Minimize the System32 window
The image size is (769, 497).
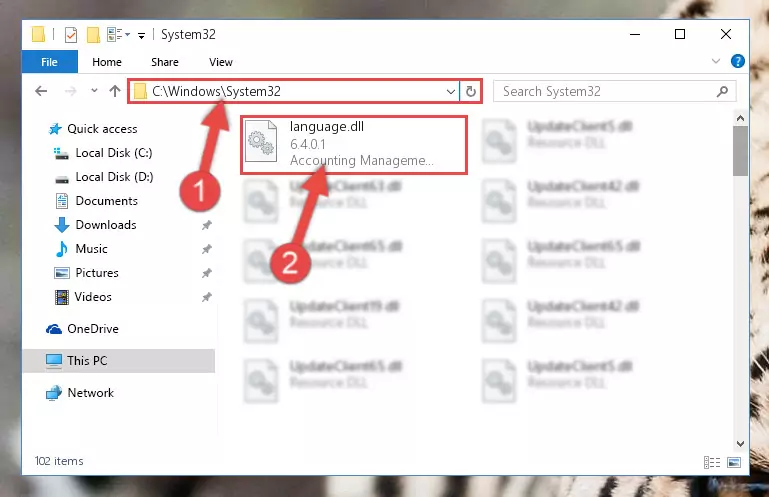click(635, 34)
